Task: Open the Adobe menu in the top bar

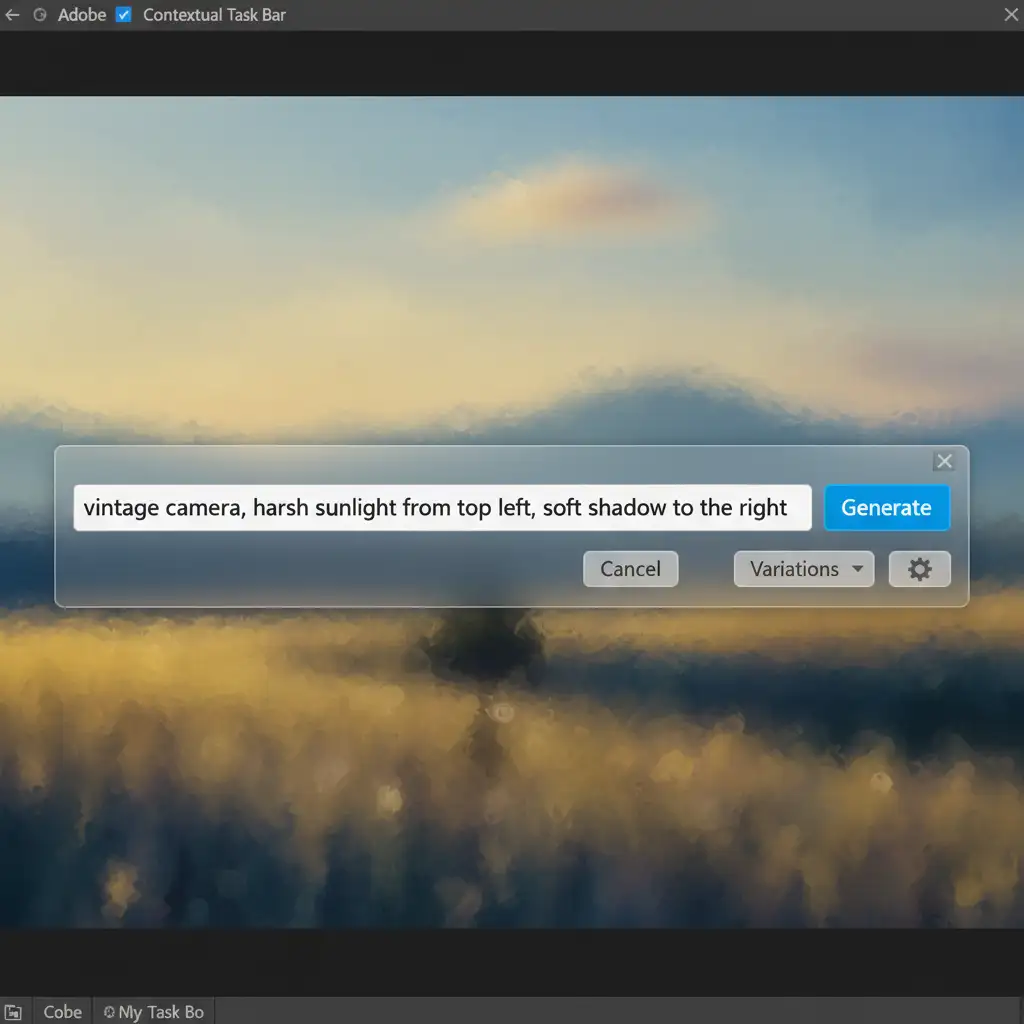Action: pos(82,15)
